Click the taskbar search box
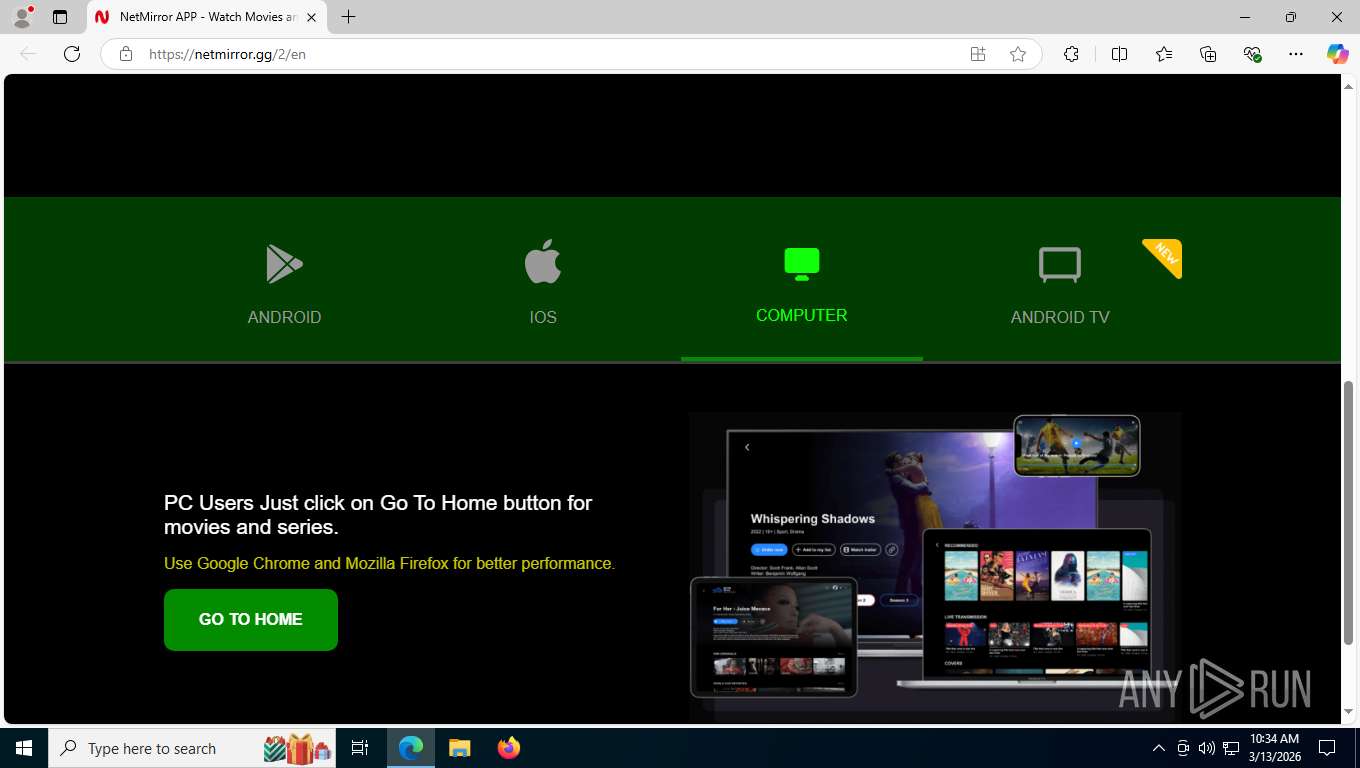This screenshot has height=768, width=1360. click(x=194, y=748)
